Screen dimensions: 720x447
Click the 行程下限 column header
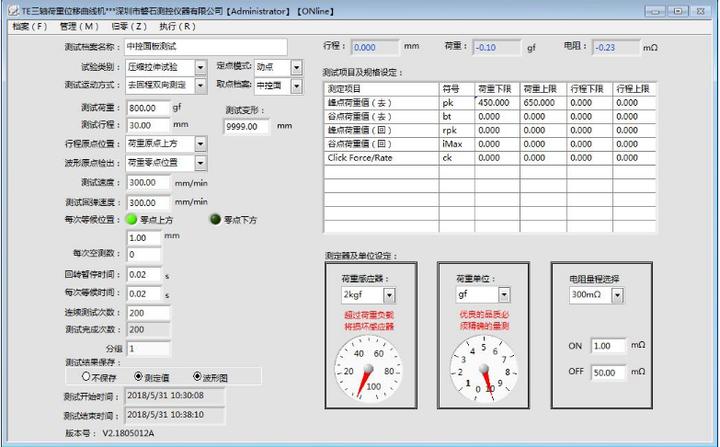click(x=590, y=89)
